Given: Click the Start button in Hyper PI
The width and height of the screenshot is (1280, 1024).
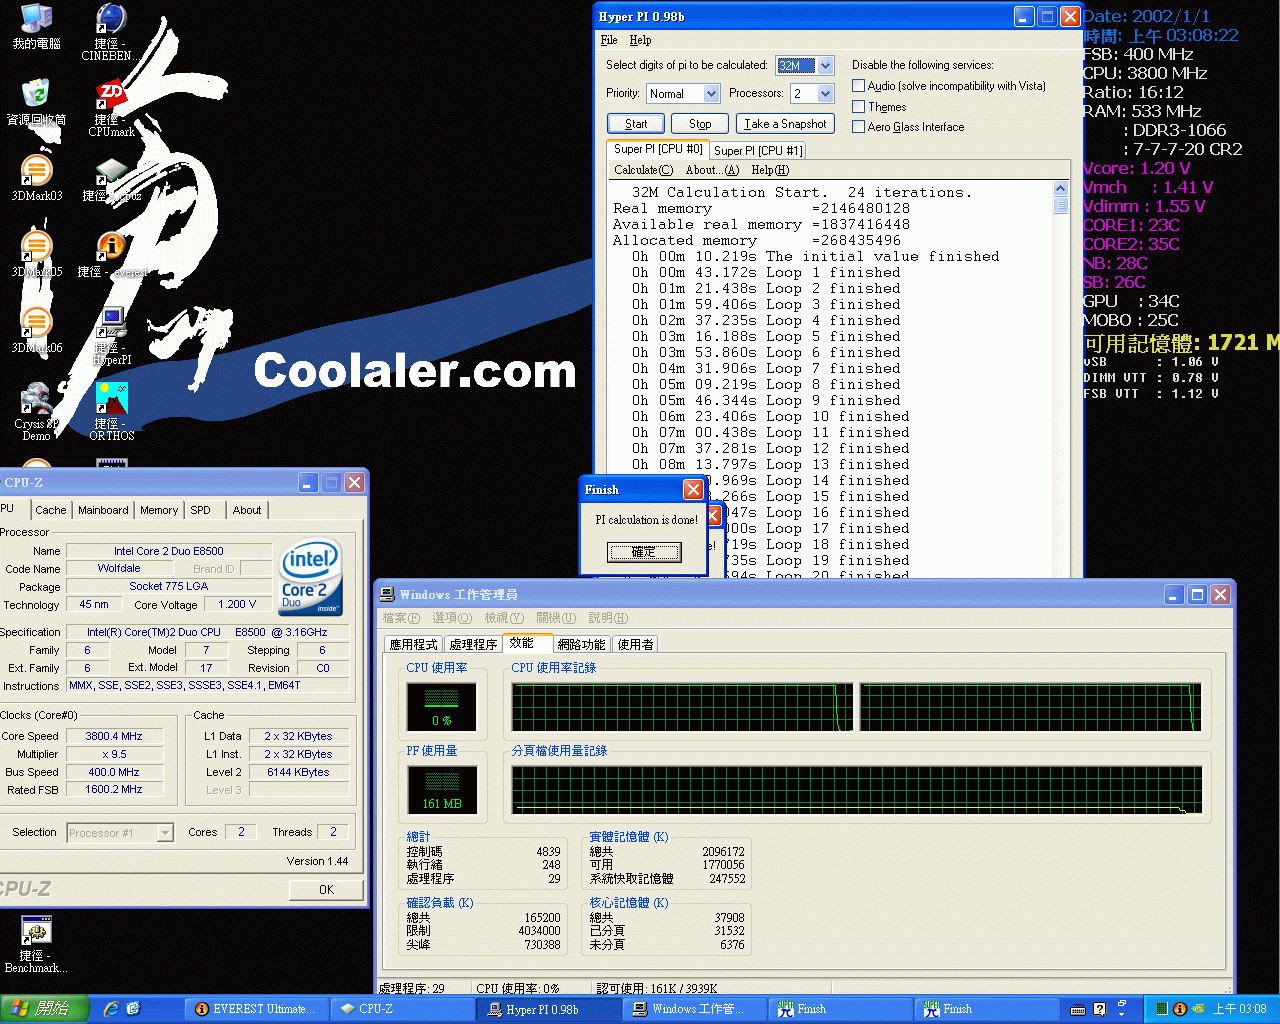Looking at the screenshot, I should (636, 124).
